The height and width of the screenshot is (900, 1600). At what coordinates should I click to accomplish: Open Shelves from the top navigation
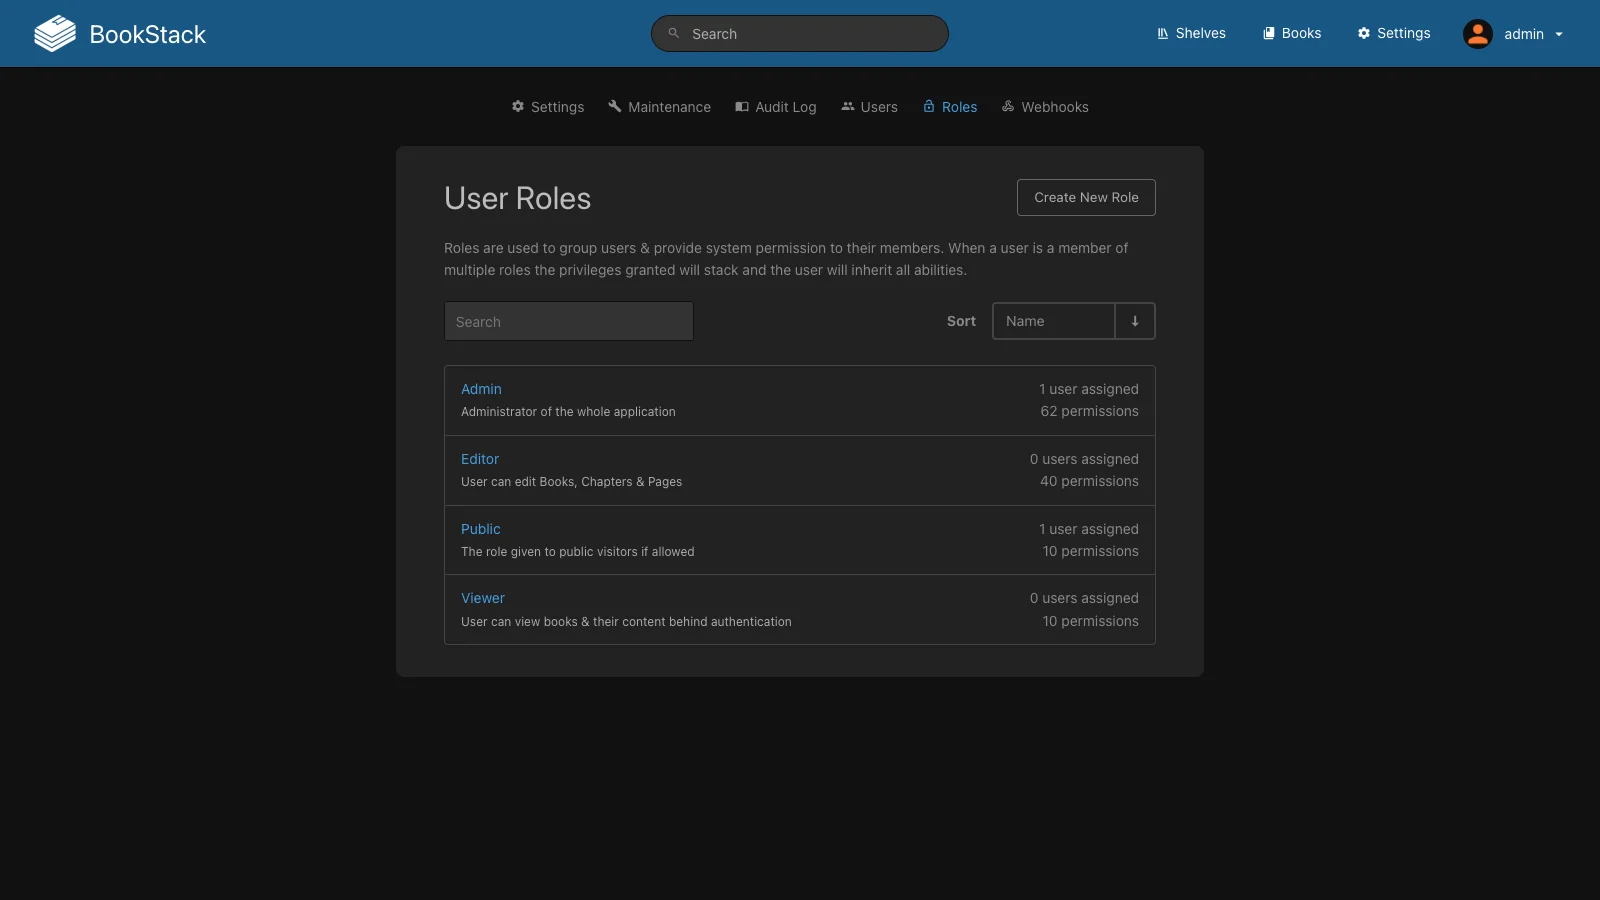(1191, 34)
